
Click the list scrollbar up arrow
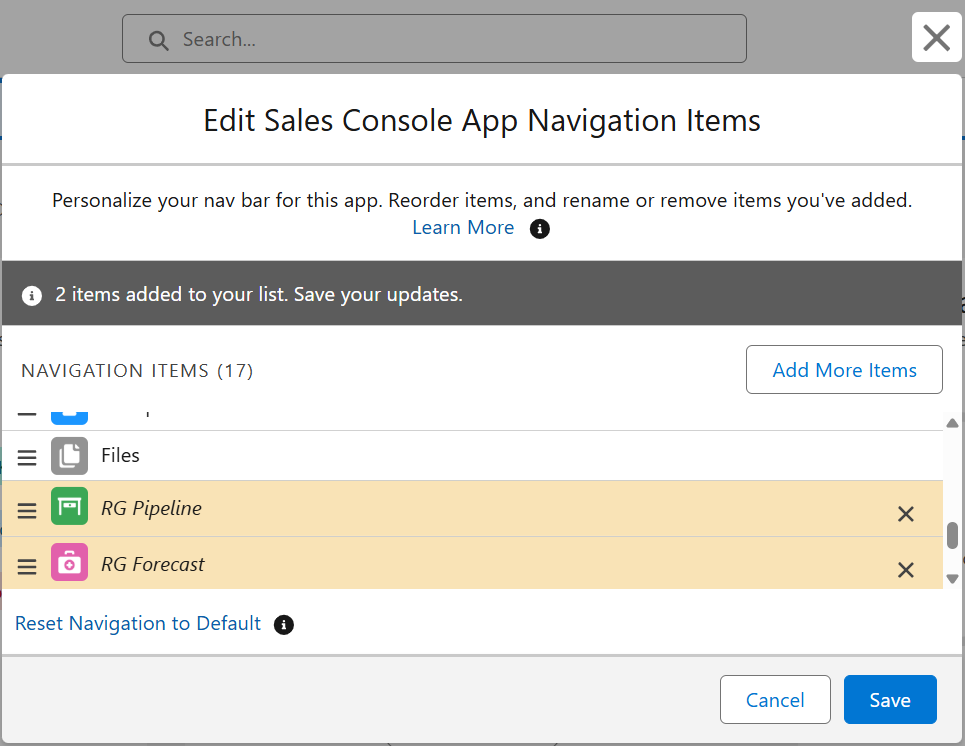952,423
